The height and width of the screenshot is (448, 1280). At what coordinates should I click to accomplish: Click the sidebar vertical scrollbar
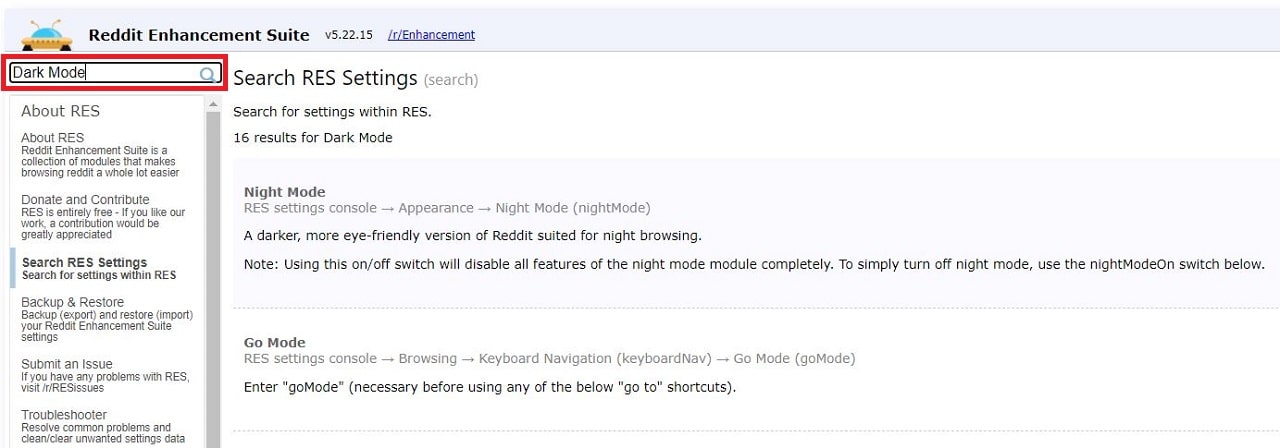[212, 280]
